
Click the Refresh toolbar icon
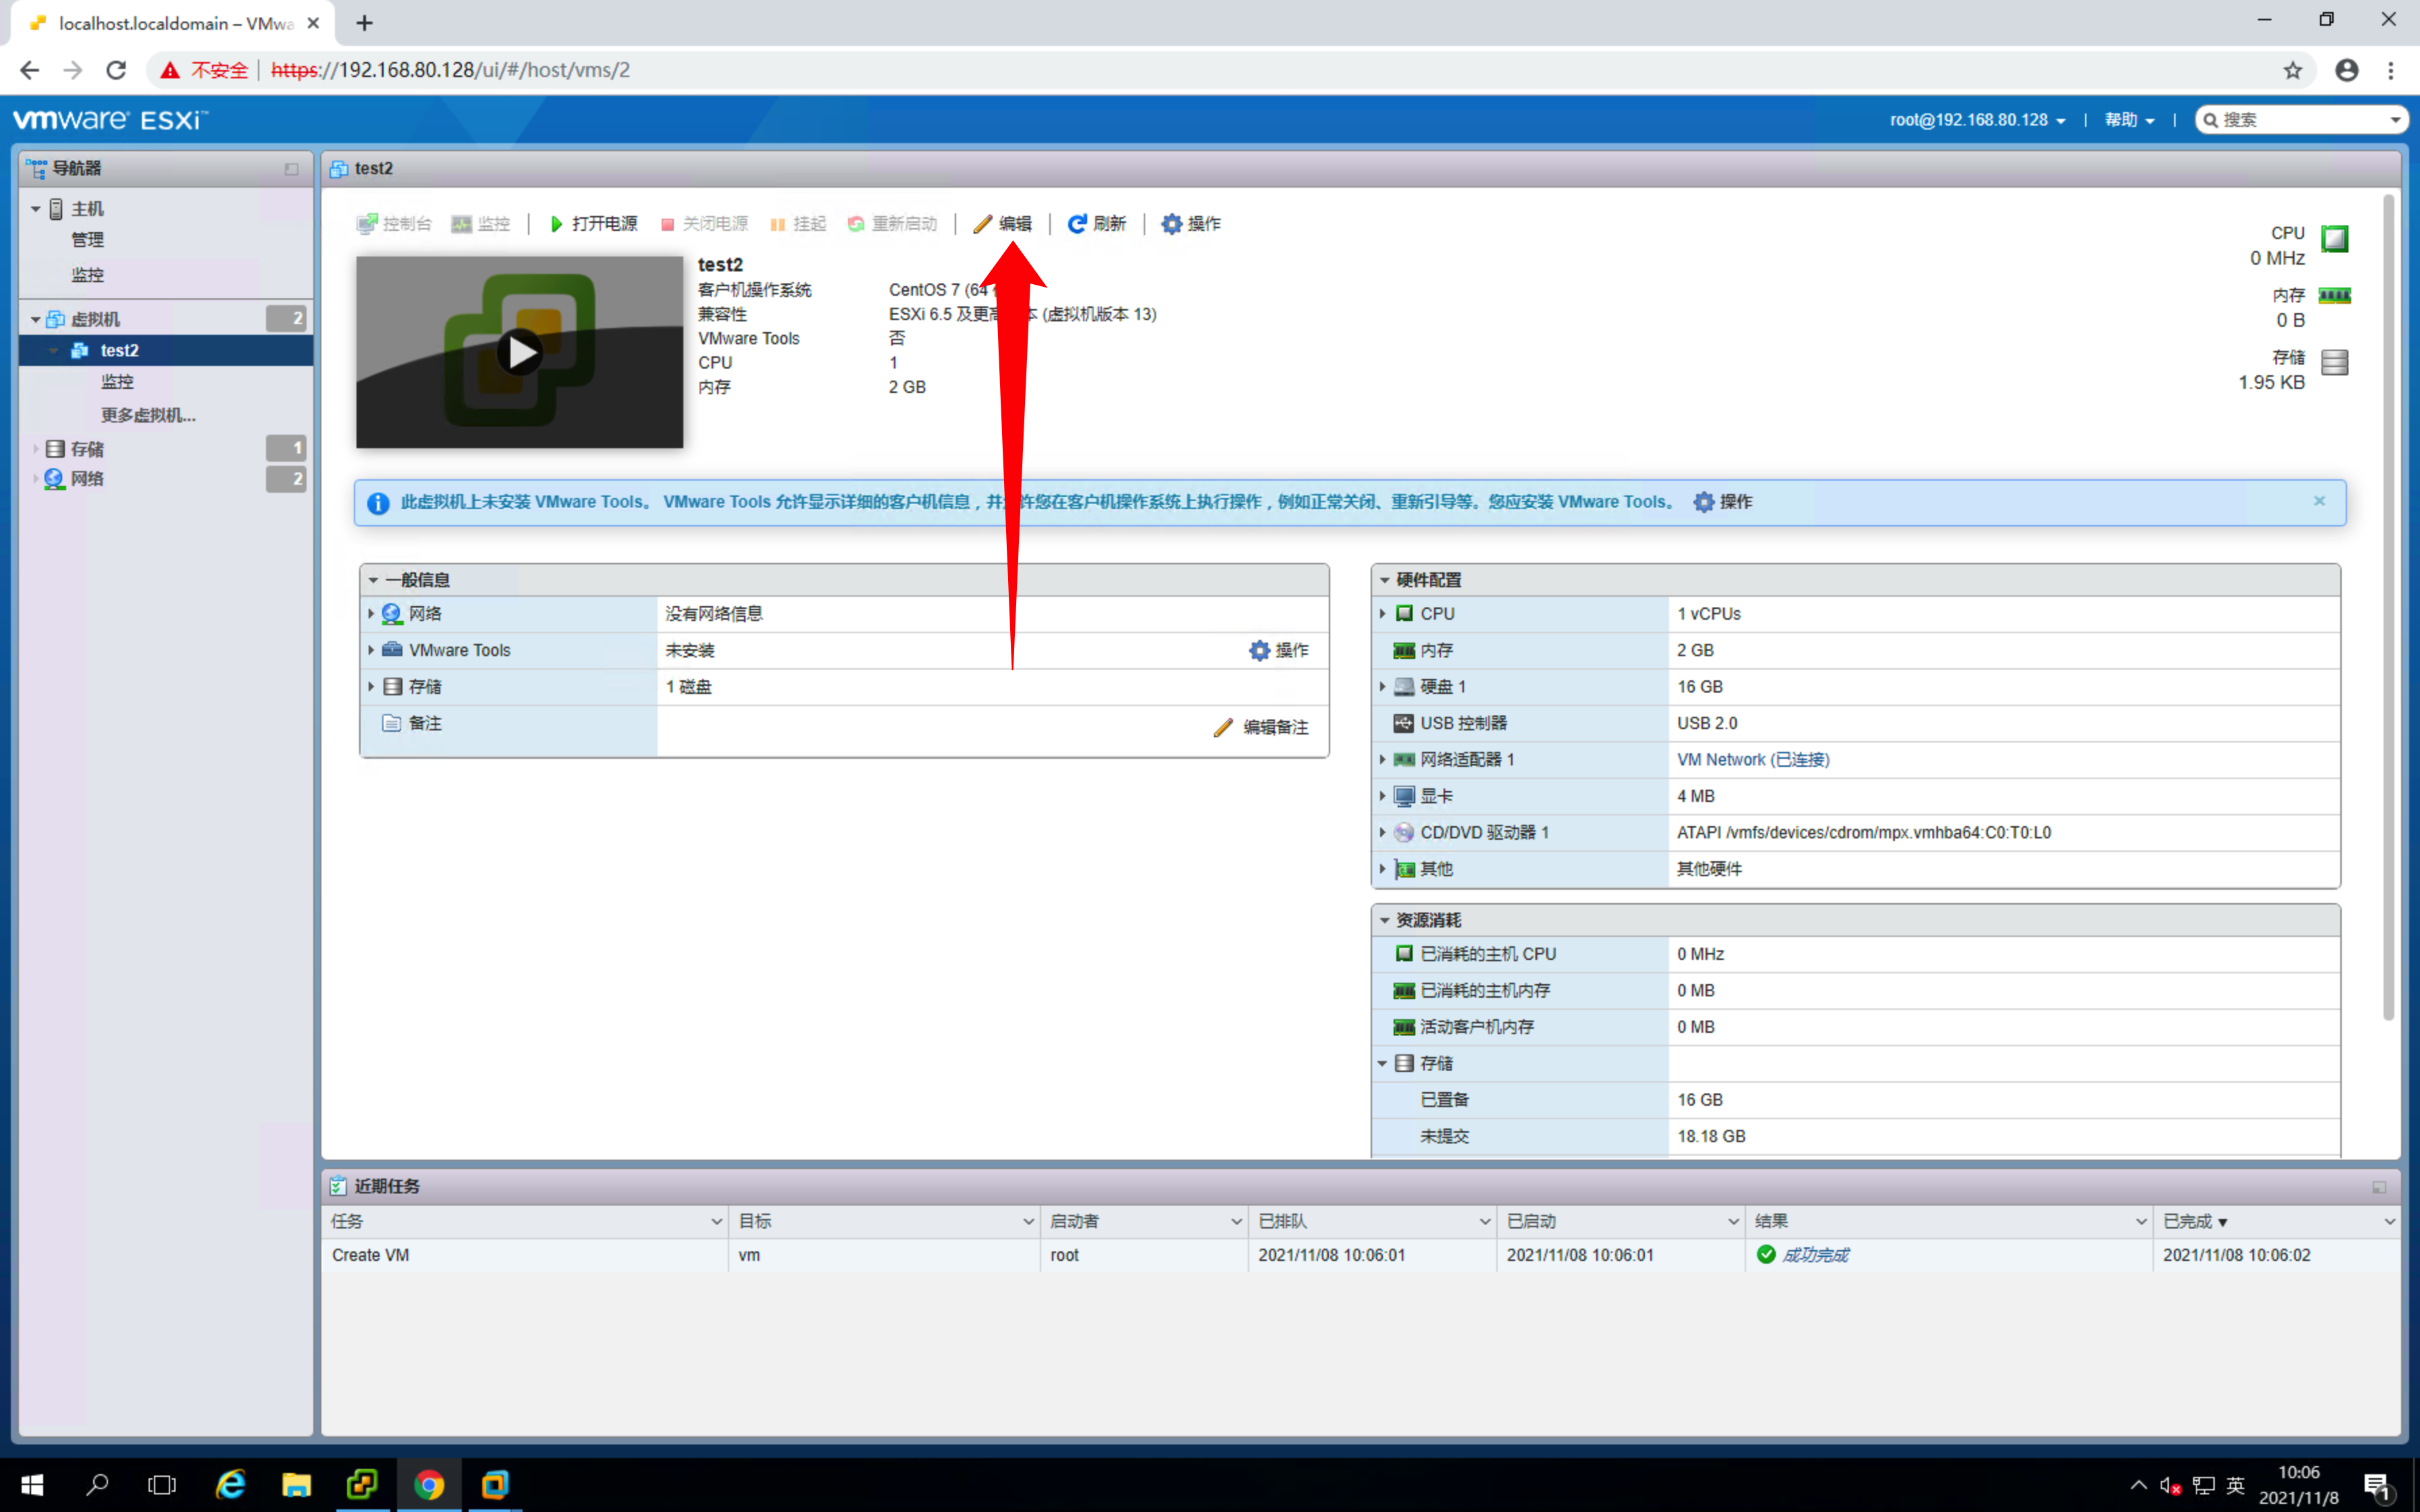[1077, 224]
